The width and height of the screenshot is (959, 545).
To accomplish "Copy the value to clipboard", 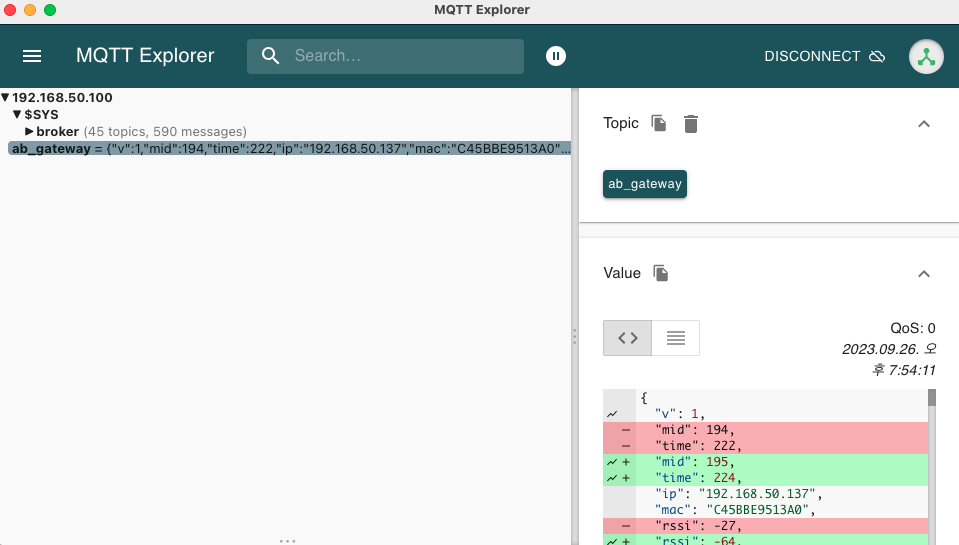I will click(x=661, y=273).
